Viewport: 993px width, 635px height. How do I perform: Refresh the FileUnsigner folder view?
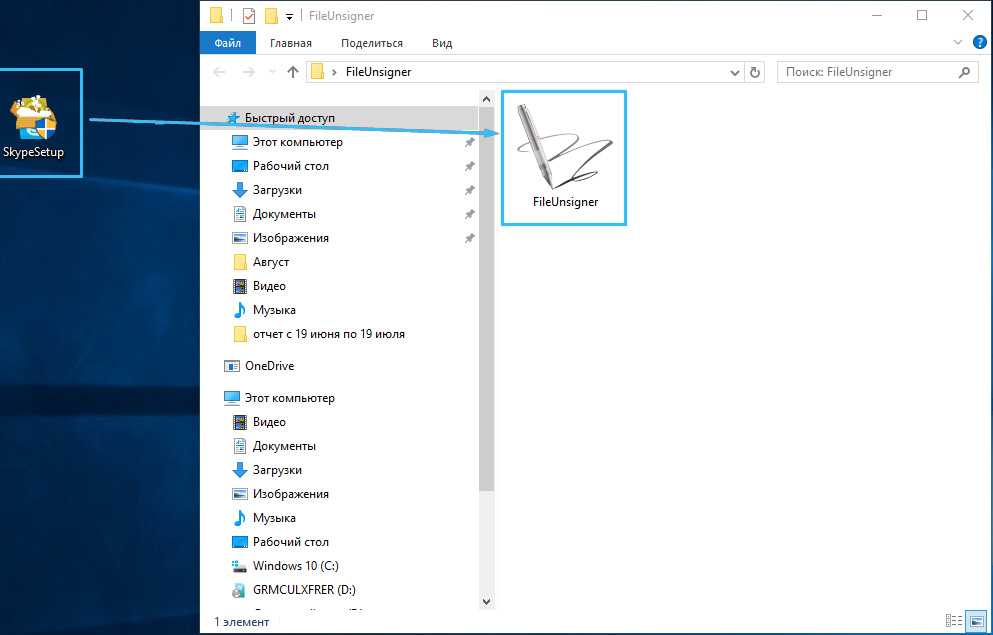pos(755,72)
